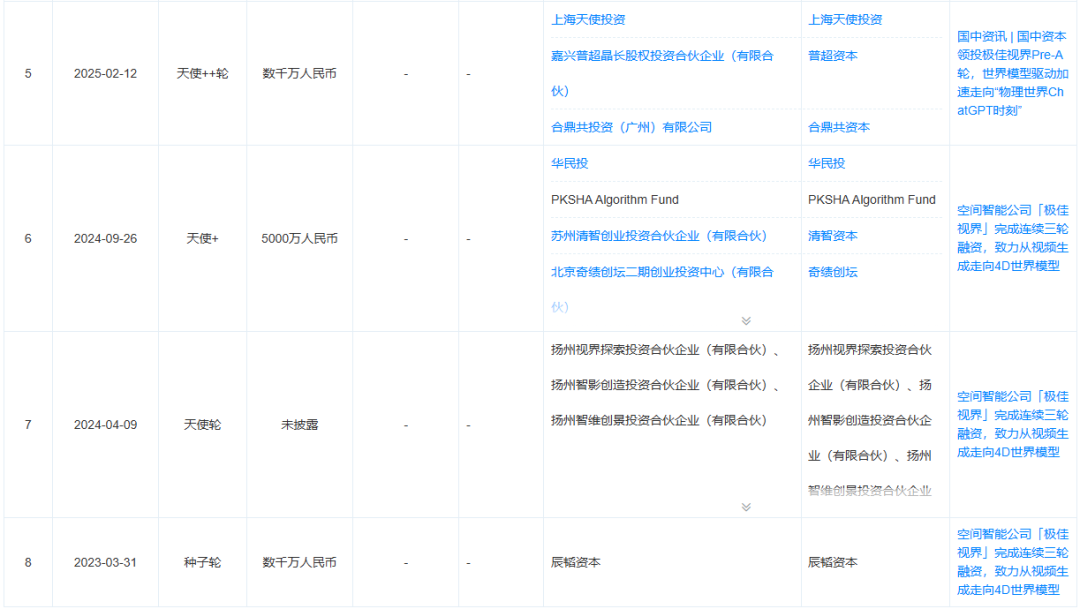
Task: Open 北京奇绩创坛二期创业投资中心 link
Action: 662,289
